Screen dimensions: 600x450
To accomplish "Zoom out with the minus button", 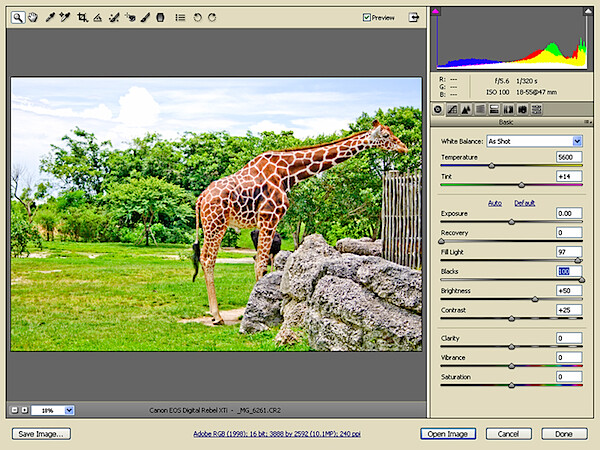I will tap(15, 410).
